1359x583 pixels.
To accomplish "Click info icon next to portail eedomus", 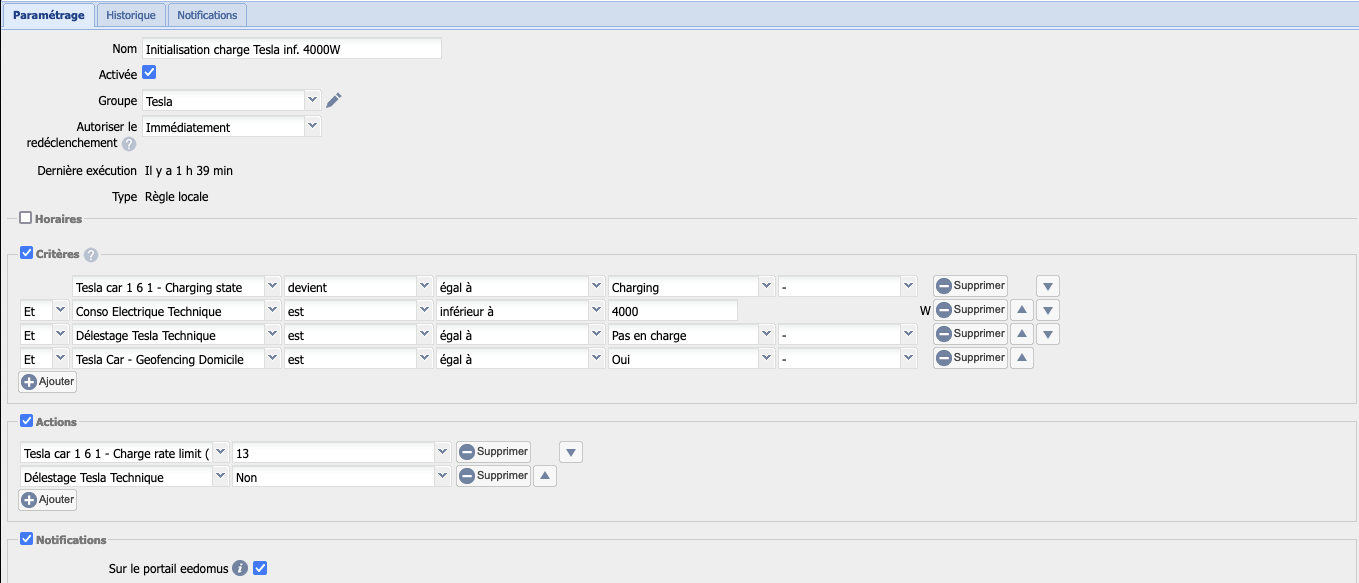I will [240, 569].
